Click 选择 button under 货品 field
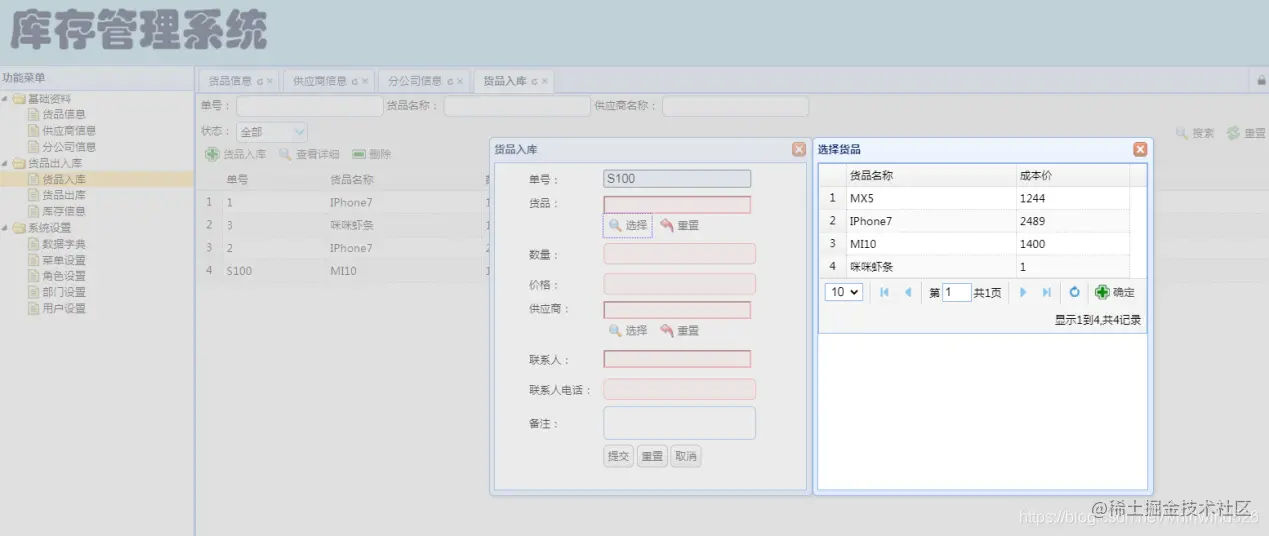Viewport: 1269px width, 536px height. point(628,226)
